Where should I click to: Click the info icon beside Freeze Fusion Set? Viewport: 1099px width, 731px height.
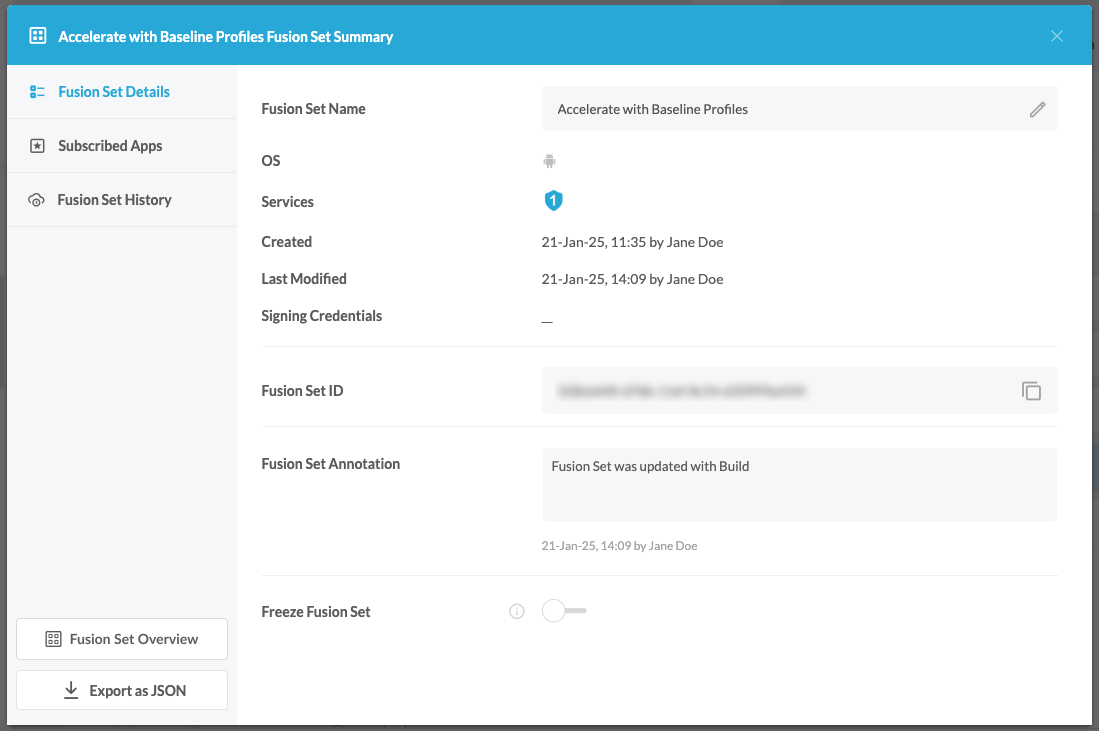coord(516,611)
